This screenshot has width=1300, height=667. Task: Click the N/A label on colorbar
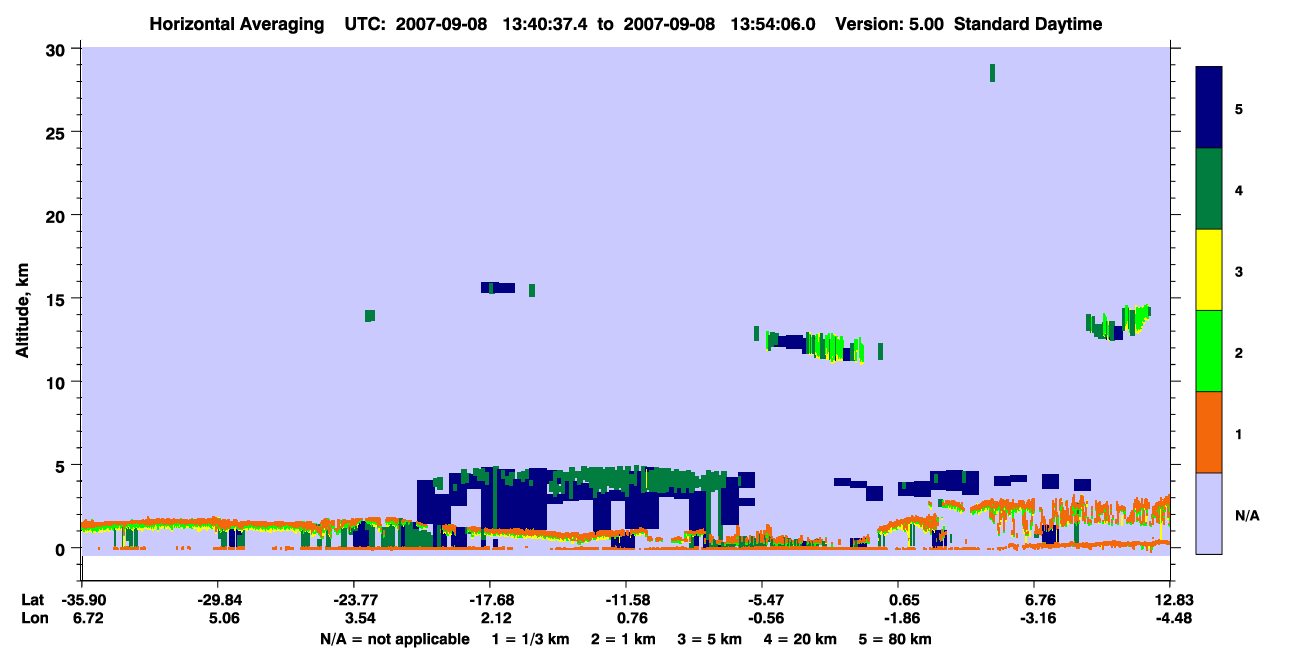[x=1247, y=515]
